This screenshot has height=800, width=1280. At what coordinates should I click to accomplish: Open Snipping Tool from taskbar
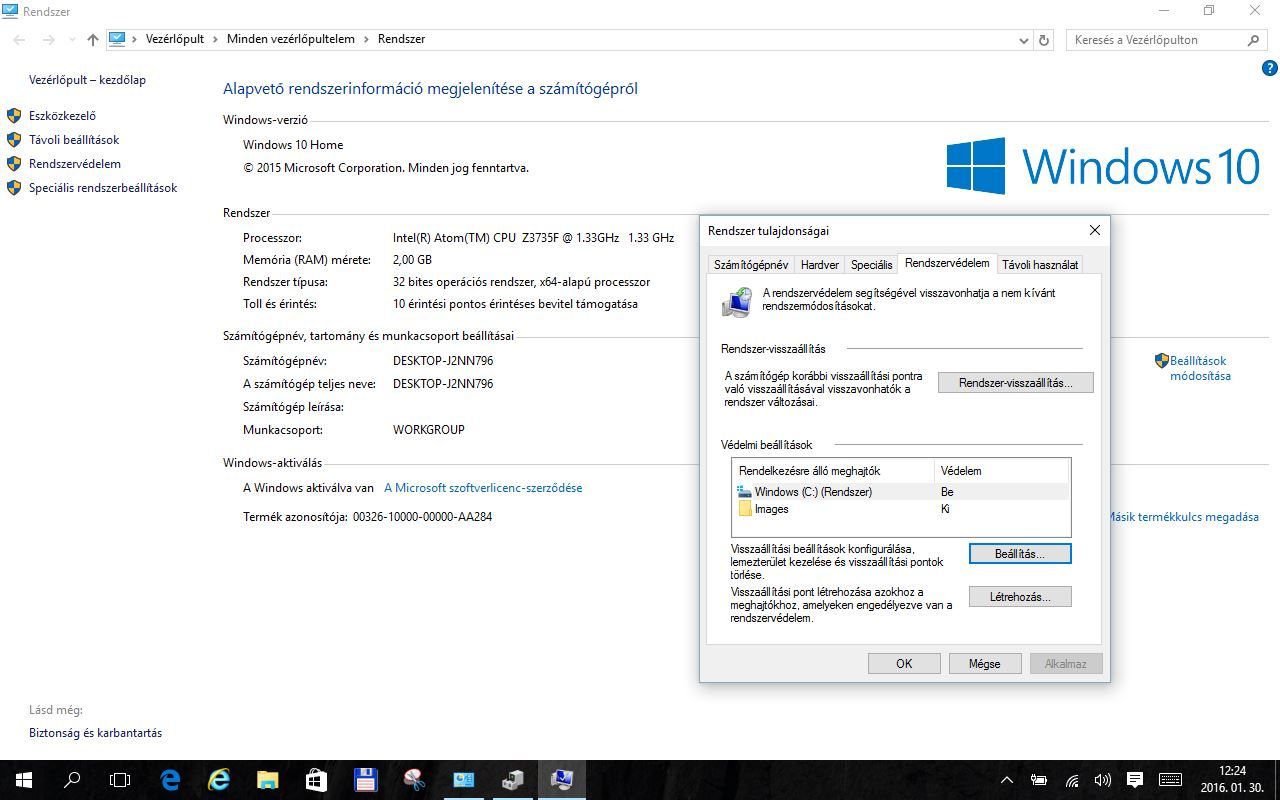pos(414,780)
